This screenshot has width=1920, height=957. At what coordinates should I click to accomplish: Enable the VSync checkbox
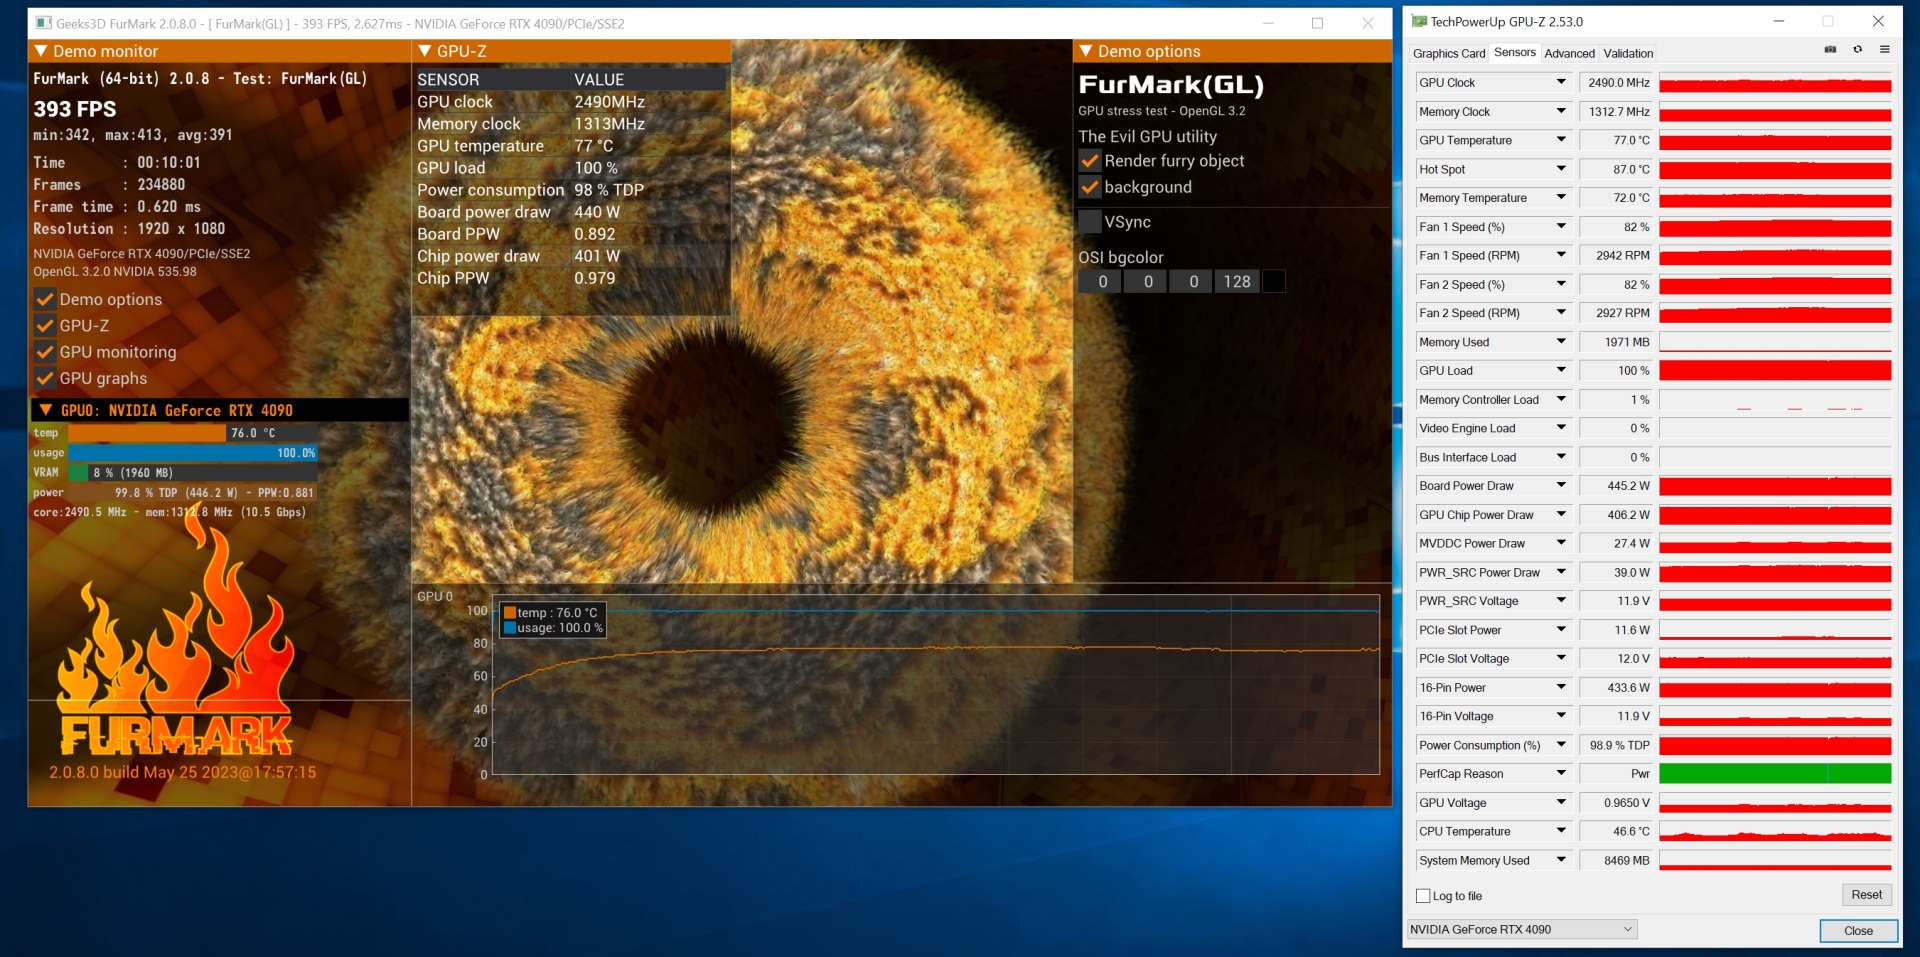pyautogui.click(x=1090, y=222)
